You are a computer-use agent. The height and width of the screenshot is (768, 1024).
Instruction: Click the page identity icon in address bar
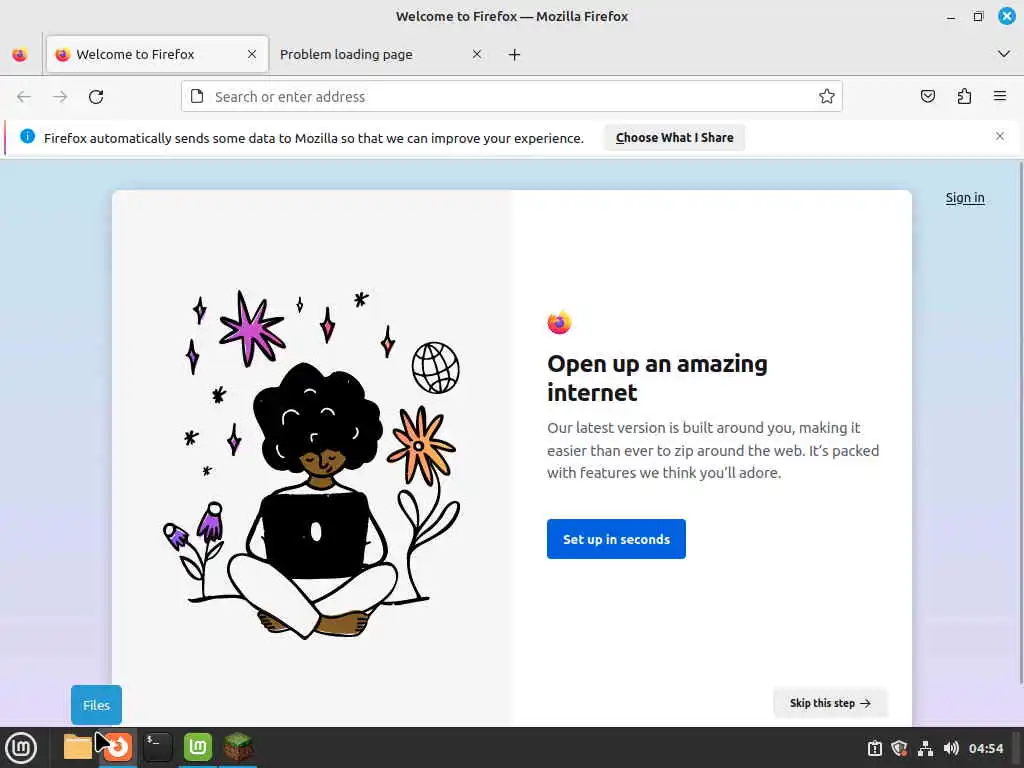(197, 97)
